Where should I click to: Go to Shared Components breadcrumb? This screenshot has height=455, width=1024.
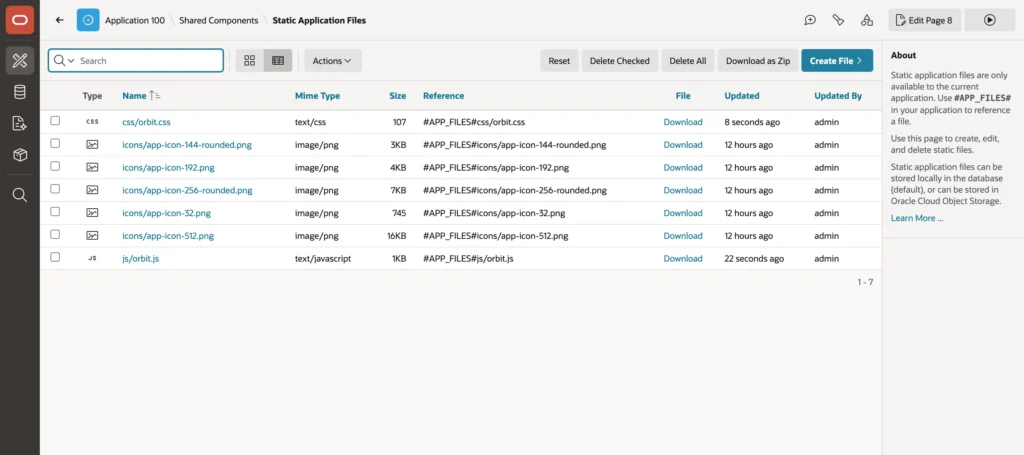pos(219,20)
